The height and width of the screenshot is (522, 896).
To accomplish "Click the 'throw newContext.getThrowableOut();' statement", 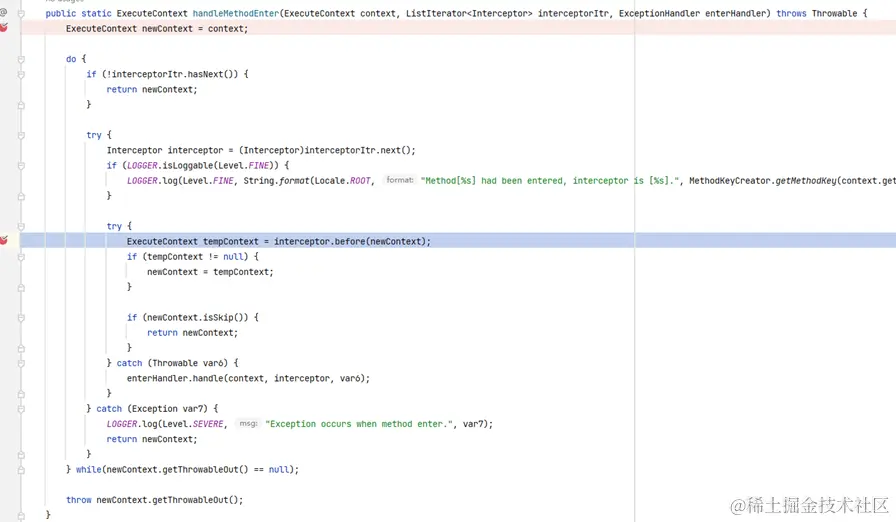I will (154, 500).
